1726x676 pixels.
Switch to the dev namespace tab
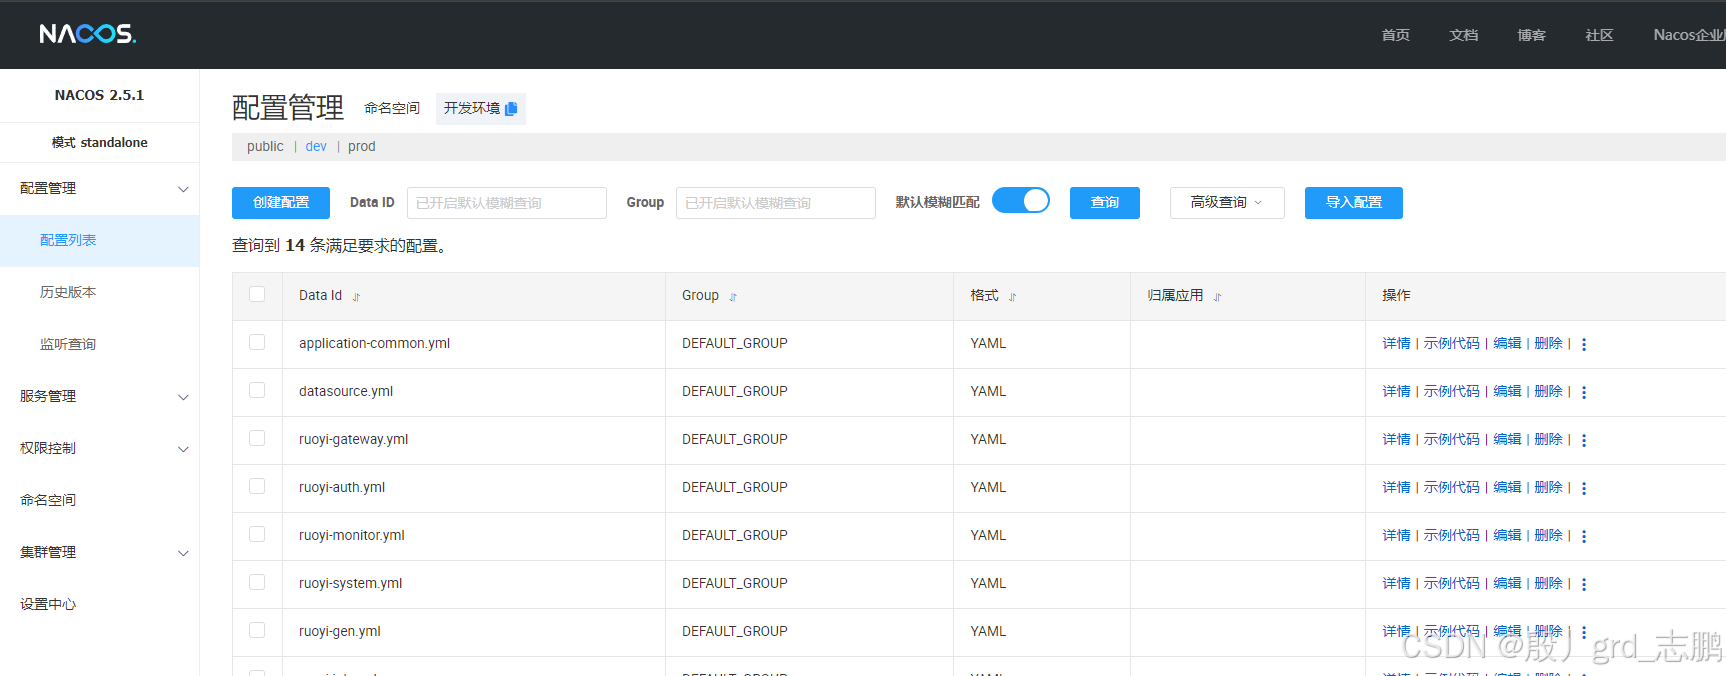tap(316, 147)
